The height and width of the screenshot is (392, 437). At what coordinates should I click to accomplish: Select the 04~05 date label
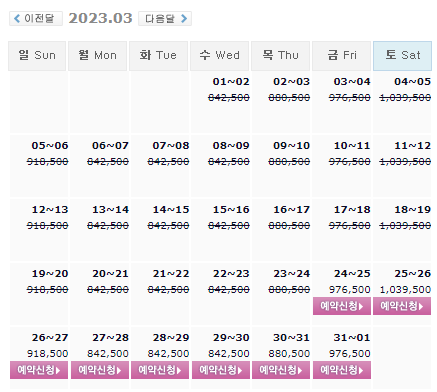(x=412, y=82)
